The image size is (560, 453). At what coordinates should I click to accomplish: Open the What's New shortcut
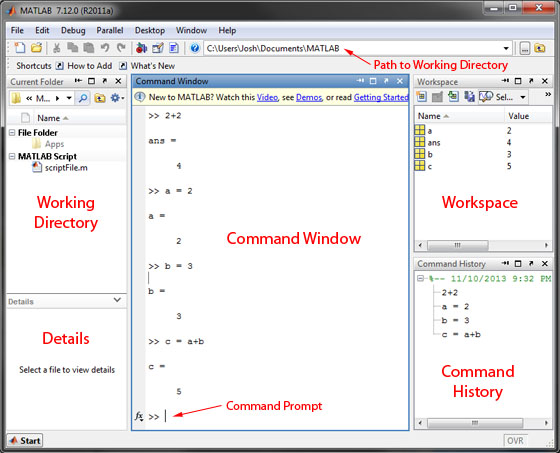pos(147,66)
